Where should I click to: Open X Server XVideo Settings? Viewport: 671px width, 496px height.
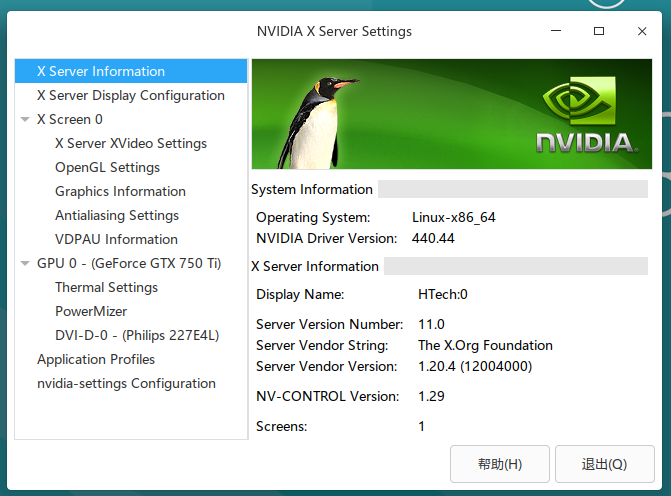pos(131,143)
